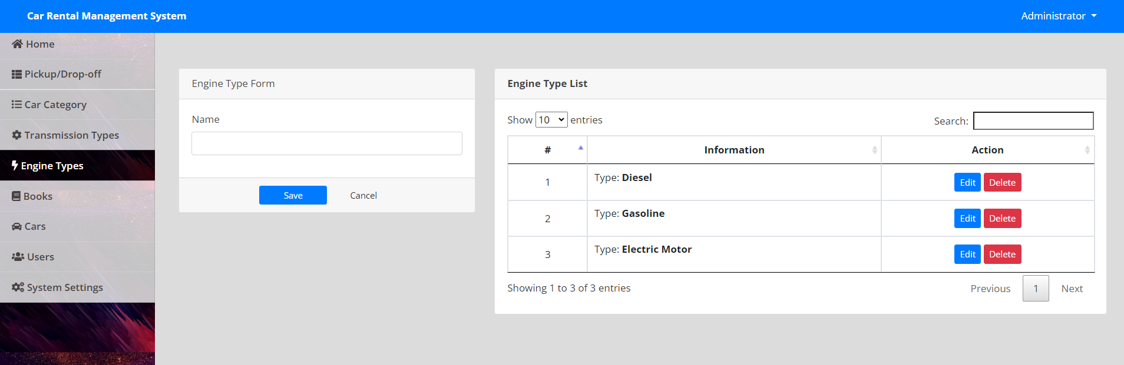
Task: Click the System Settings cogs icon
Action: pos(18,288)
